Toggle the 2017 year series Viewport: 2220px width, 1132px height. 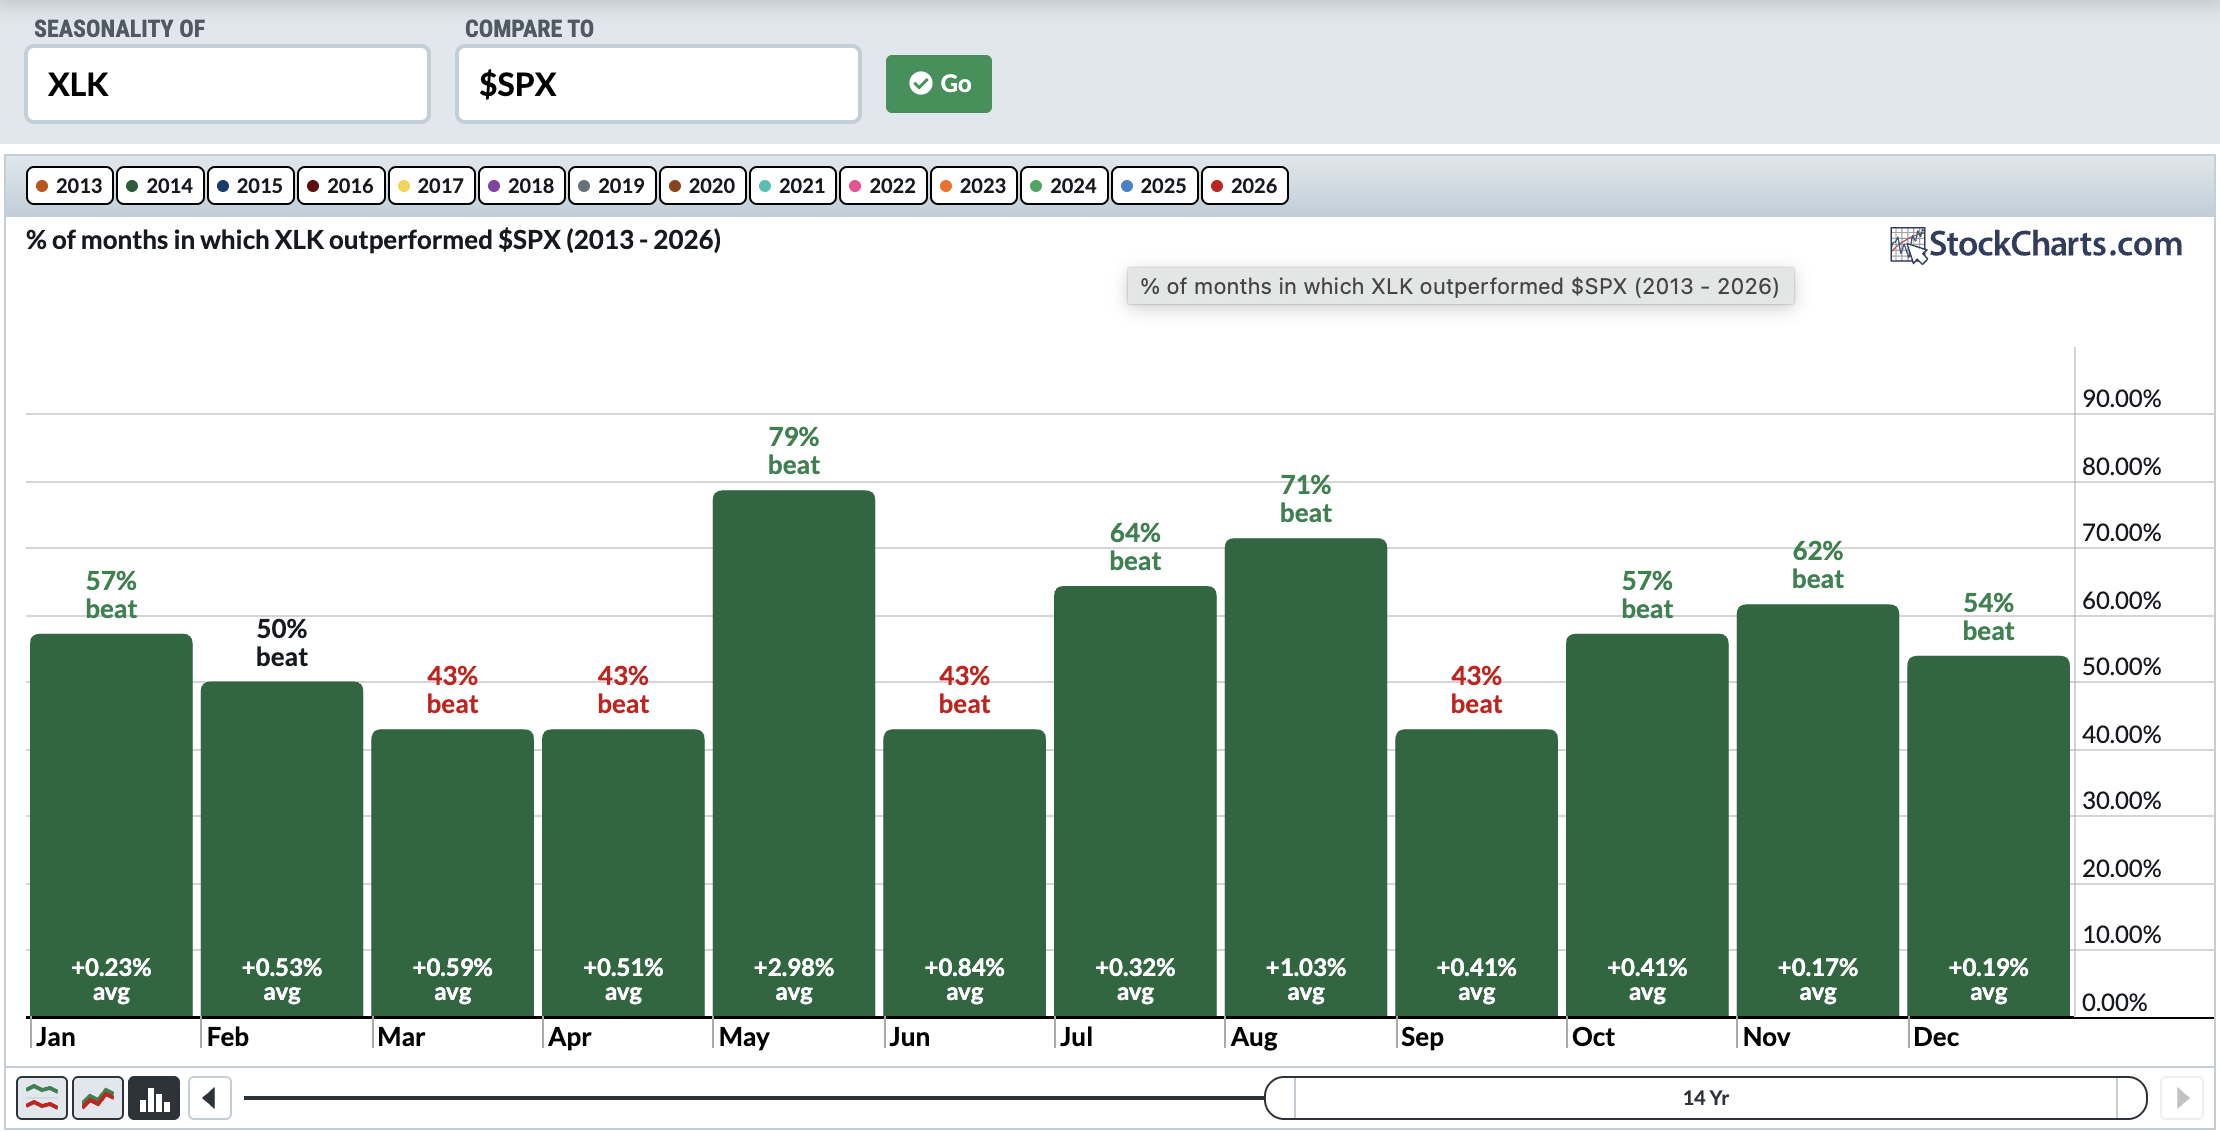point(431,186)
